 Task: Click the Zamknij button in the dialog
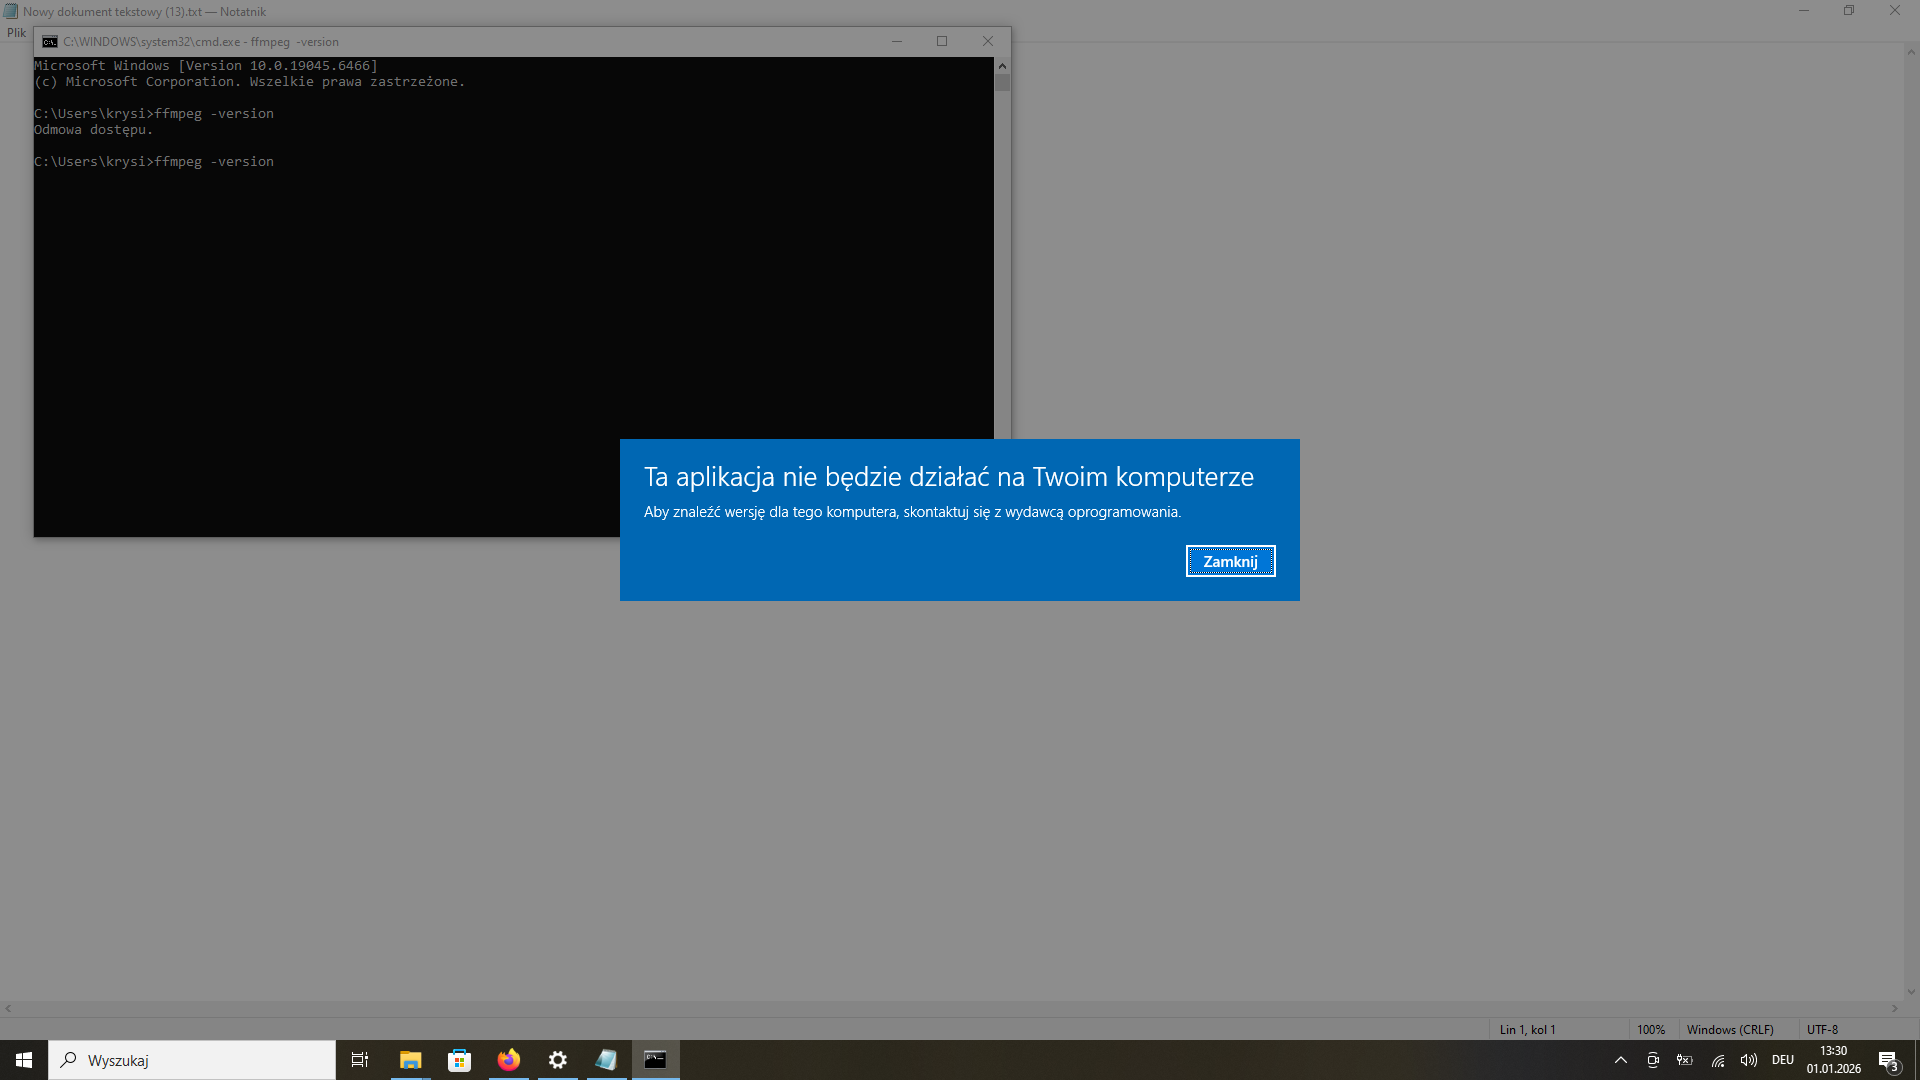tap(1230, 561)
